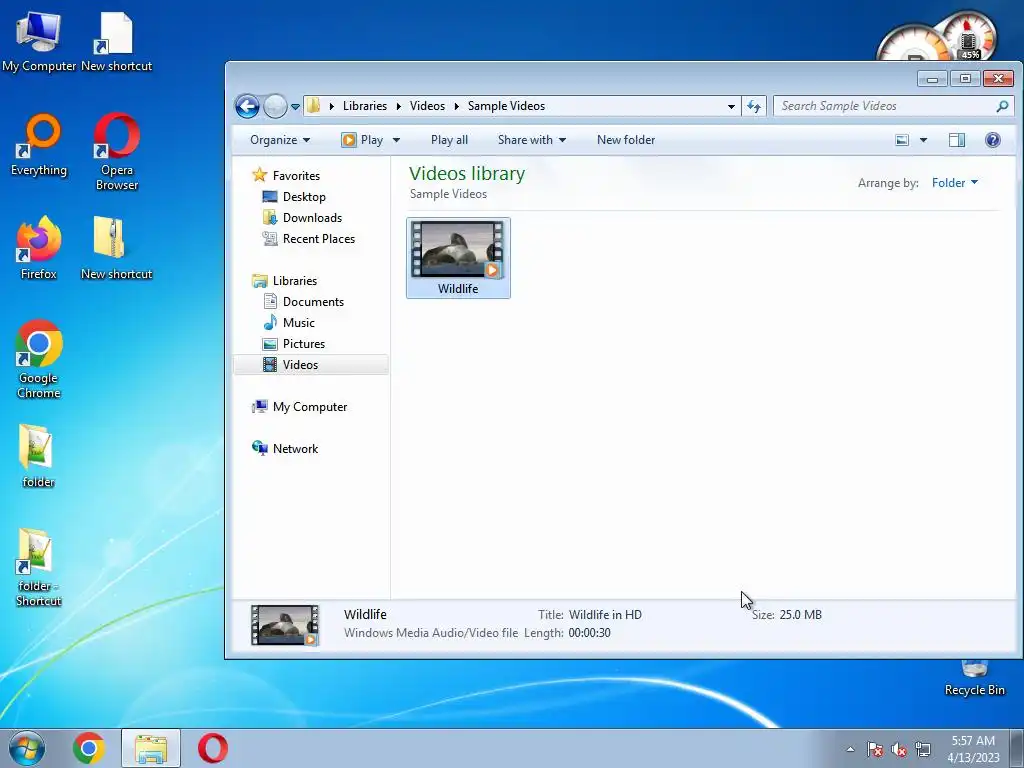This screenshot has height=768, width=1024.
Task: Open Documents library
Action: pyautogui.click(x=313, y=302)
